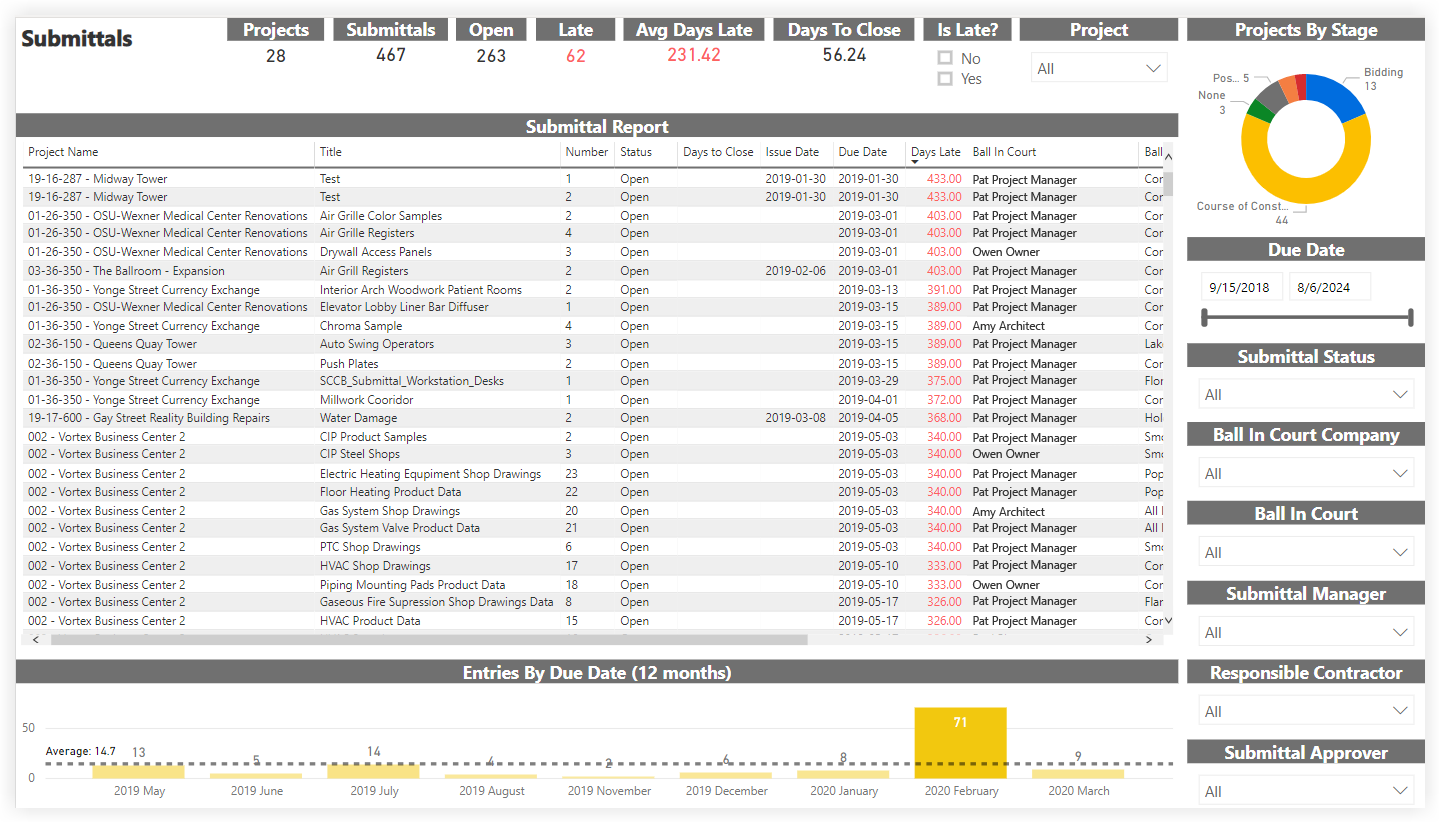Sort by Days to Close column header
Screen dimensions: 1440x823
(x=718, y=152)
